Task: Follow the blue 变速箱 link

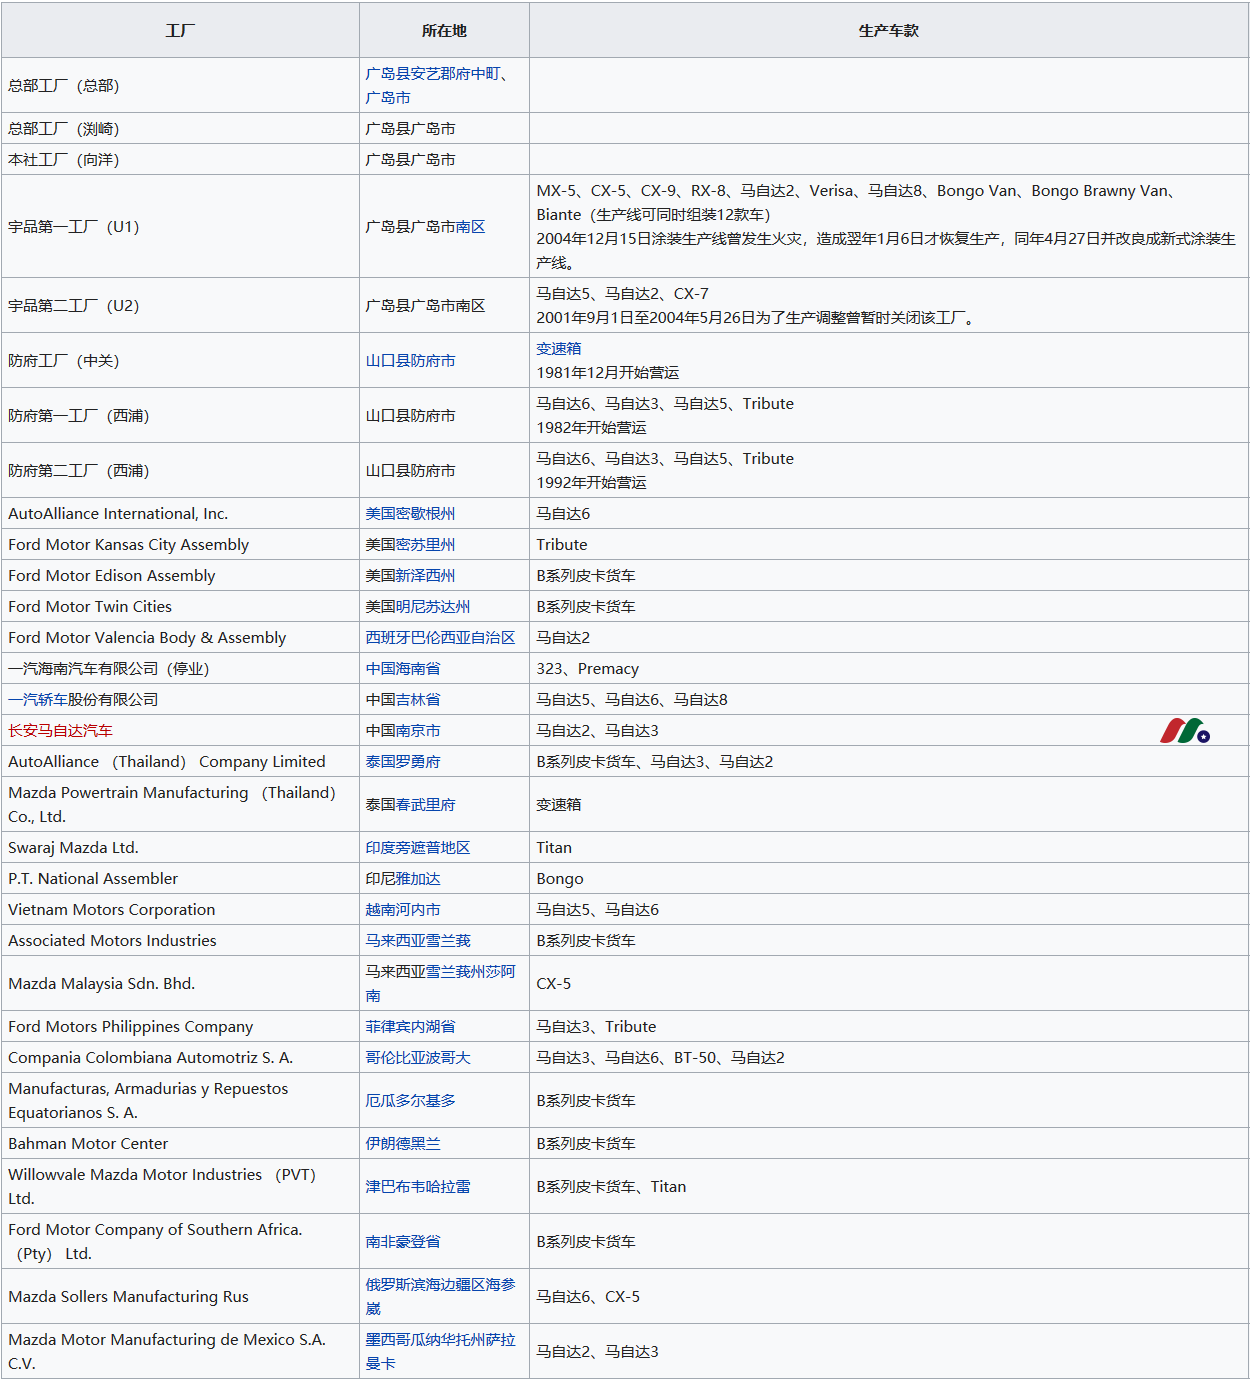Action: pyautogui.click(x=558, y=348)
